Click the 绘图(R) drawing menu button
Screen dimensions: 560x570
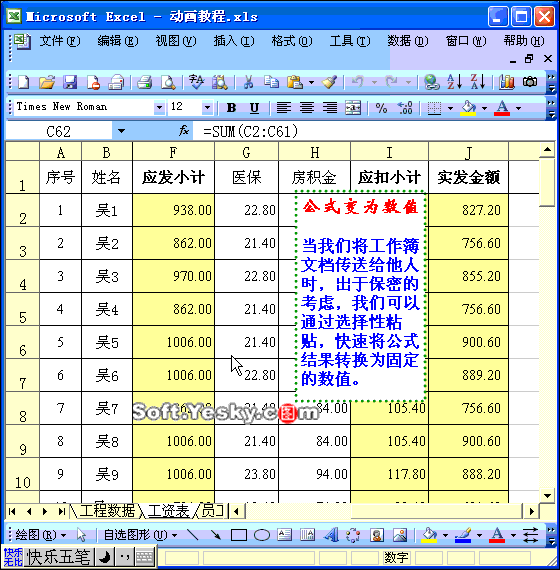(x=41, y=535)
